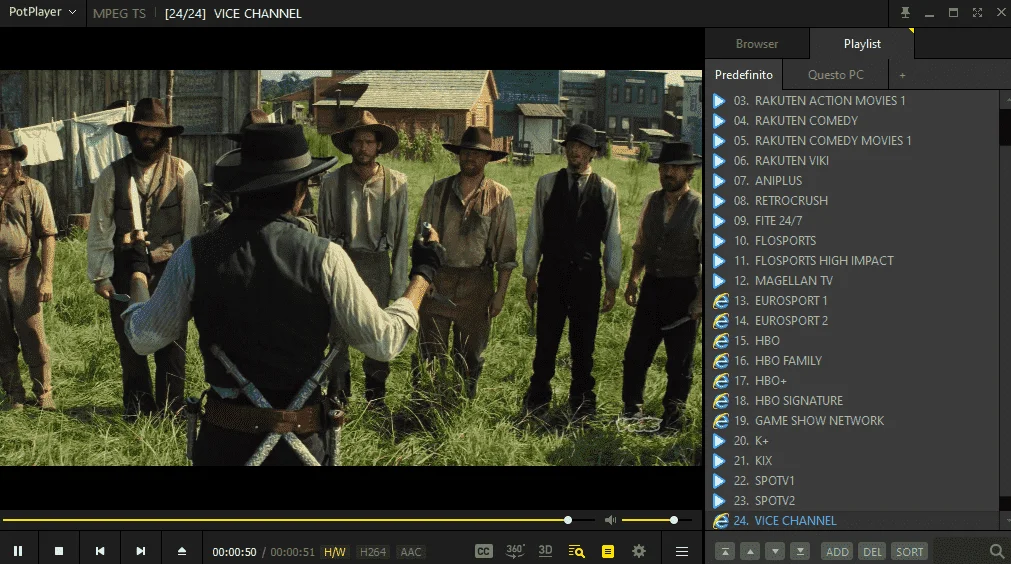Switch to the Browser tab
This screenshot has width=1011, height=564.
[757, 44]
